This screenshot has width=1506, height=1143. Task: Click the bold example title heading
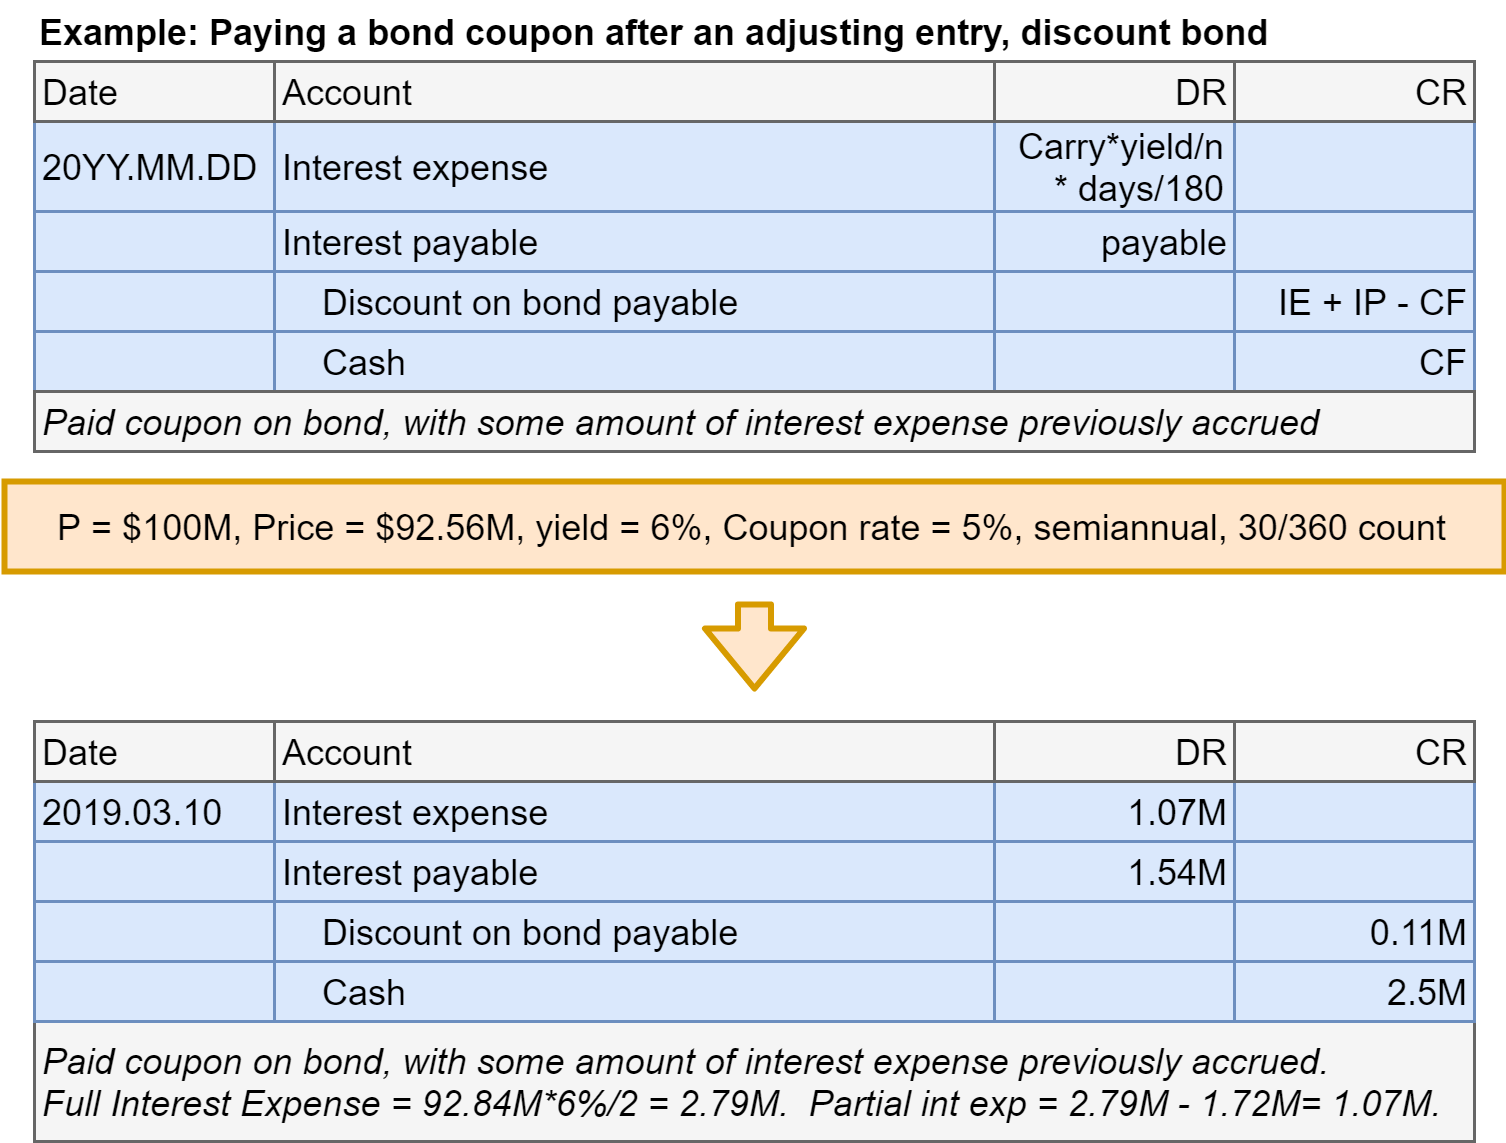[x=653, y=33]
